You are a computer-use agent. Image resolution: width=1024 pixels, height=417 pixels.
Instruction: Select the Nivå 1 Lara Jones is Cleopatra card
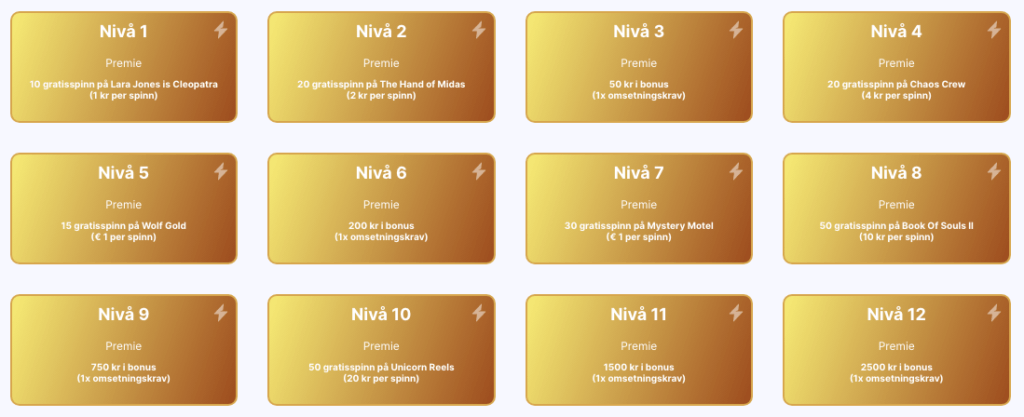point(123,67)
